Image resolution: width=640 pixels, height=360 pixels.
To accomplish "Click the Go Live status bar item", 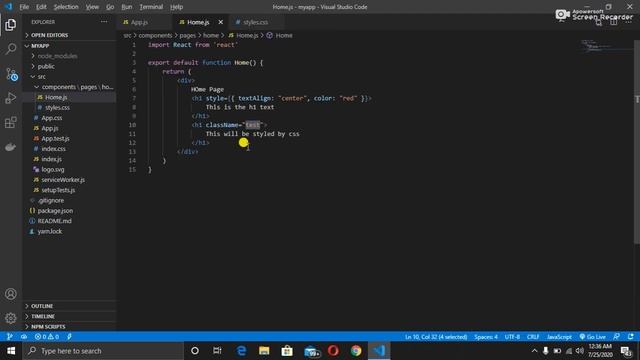I will pos(593,337).
